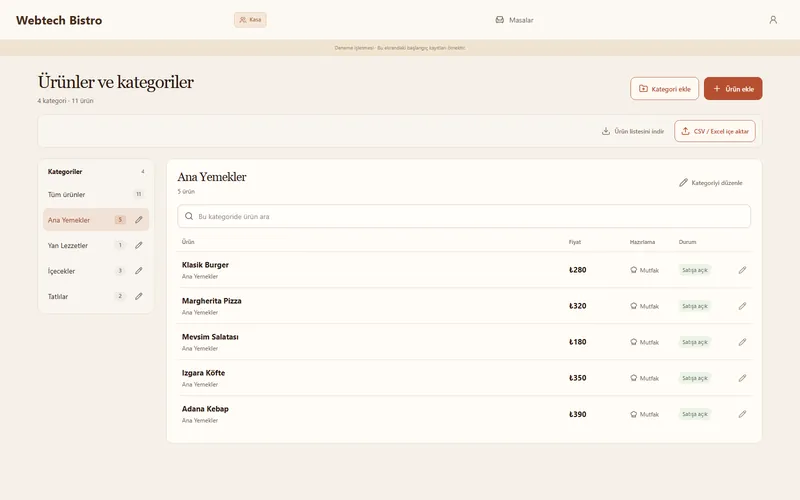Edit the Klasik Burger product pencil
800x500 pixels.
click(742, 270)
